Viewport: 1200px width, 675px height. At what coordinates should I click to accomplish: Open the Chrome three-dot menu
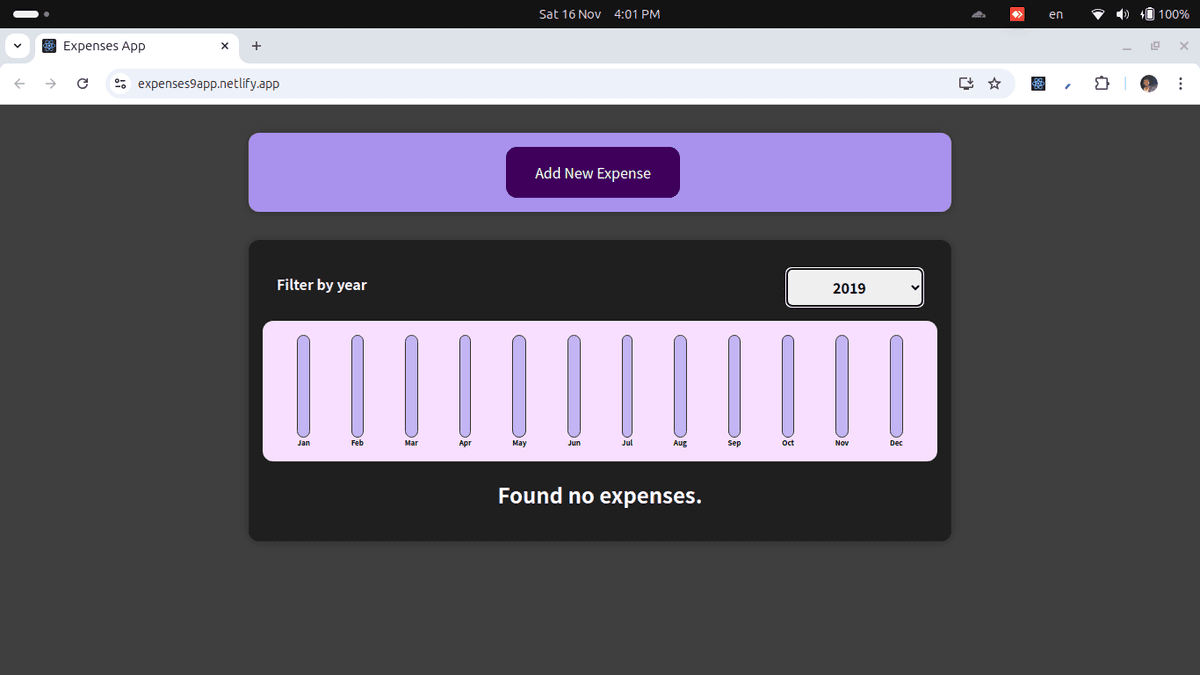click(x=1180, y=83)
